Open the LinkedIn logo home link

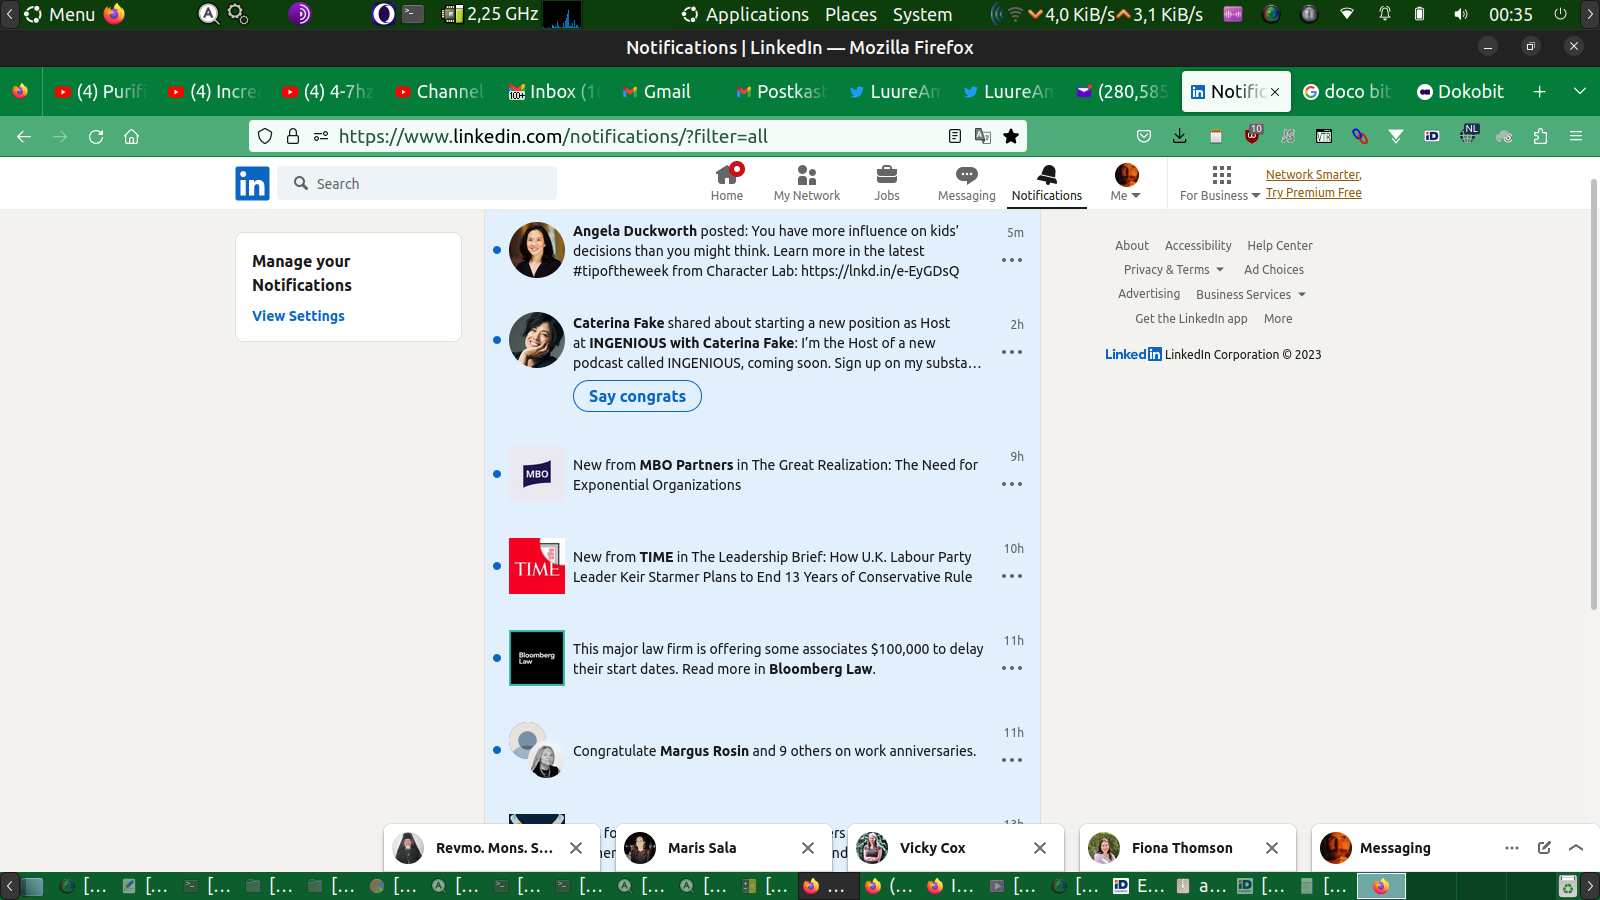[x=252, y=183]
